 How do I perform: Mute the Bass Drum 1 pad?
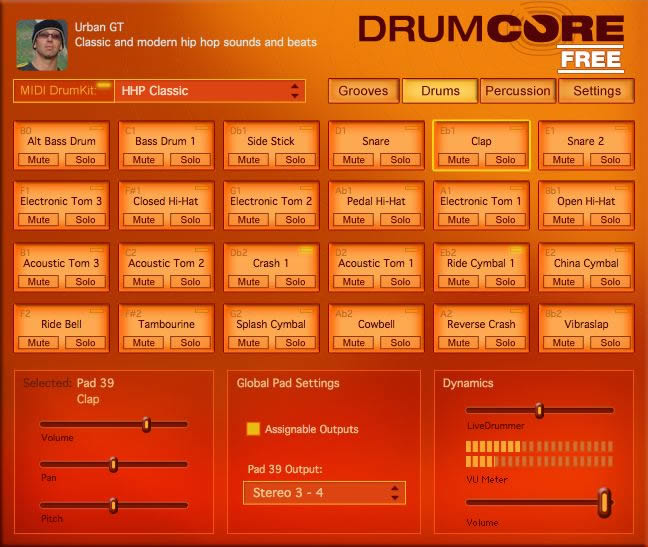(143, 160)
